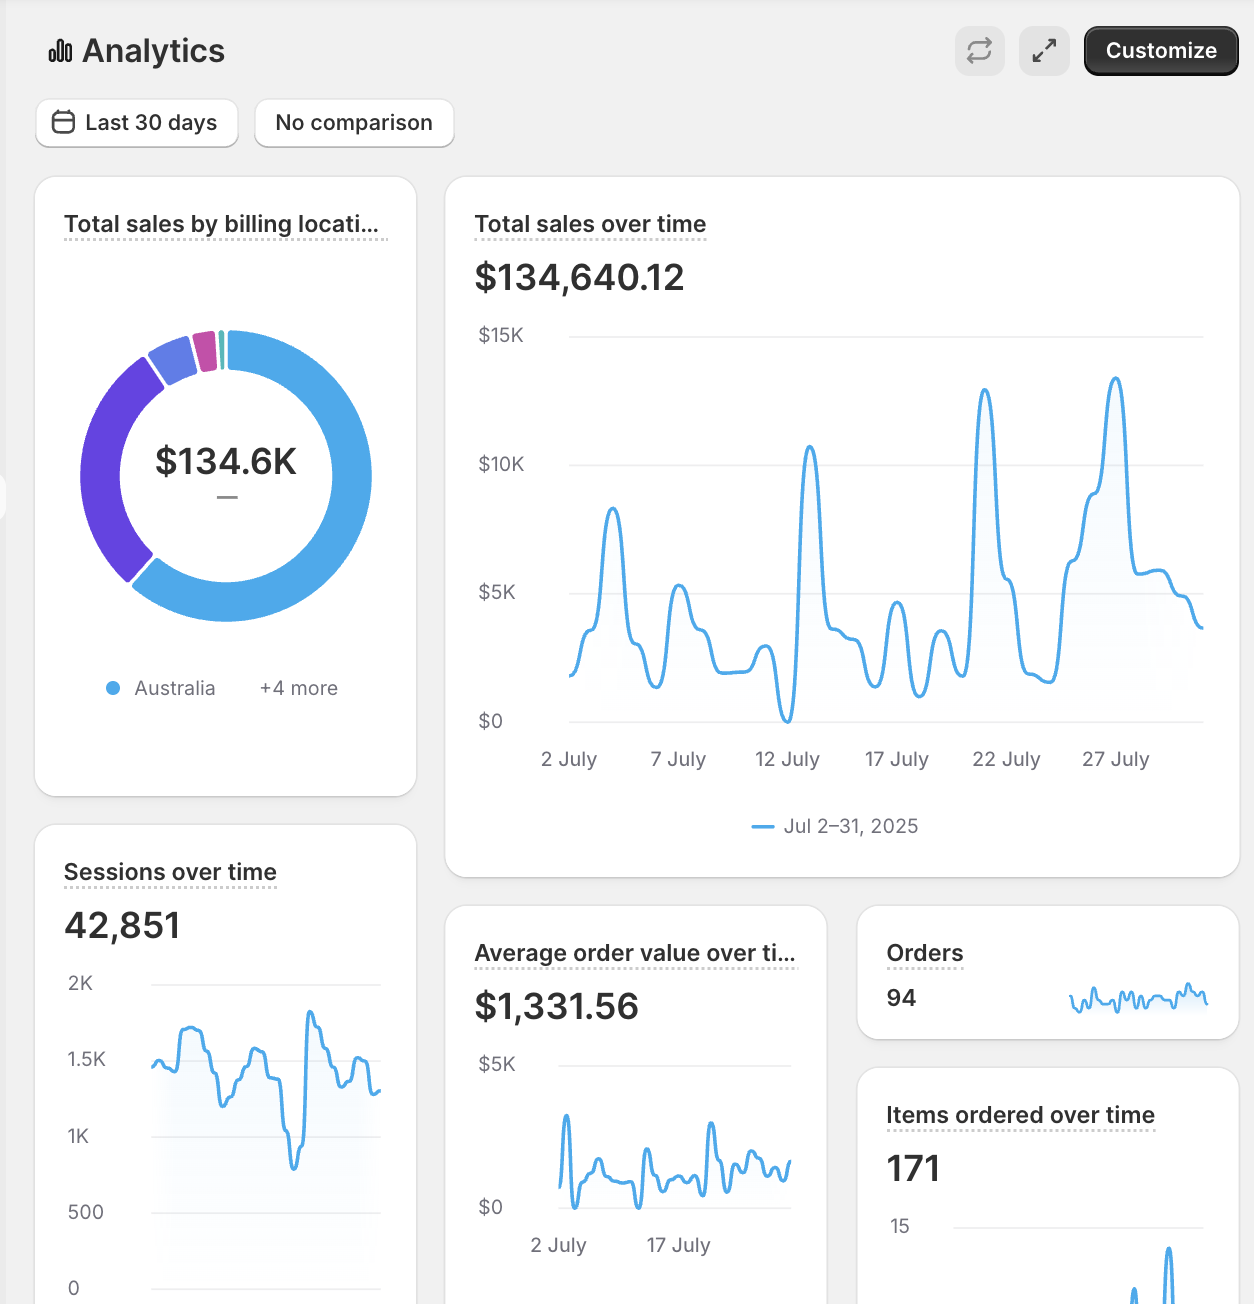Open Average order value over time report

click(635, 953)
